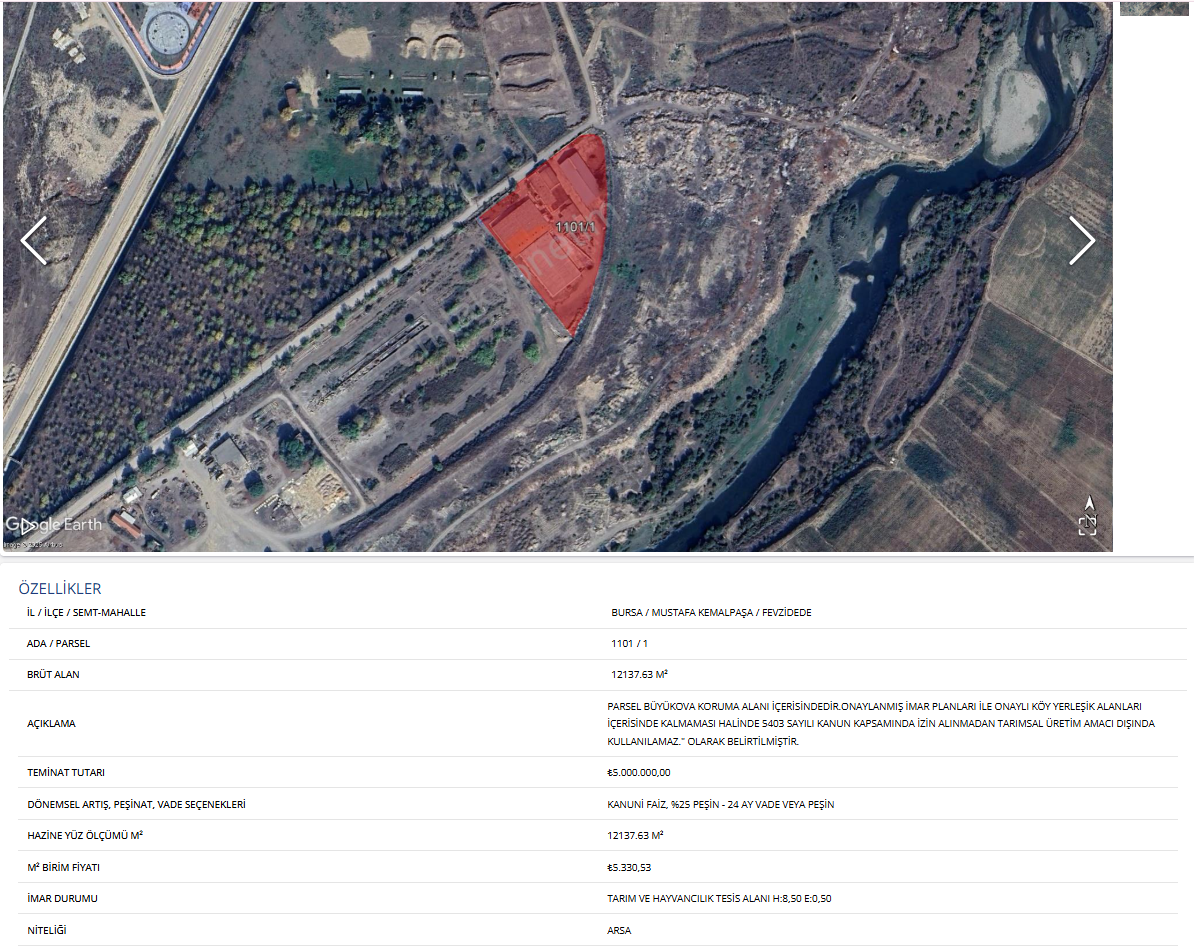
Task: Click the ARSA property type value
Action: (619, 931)
